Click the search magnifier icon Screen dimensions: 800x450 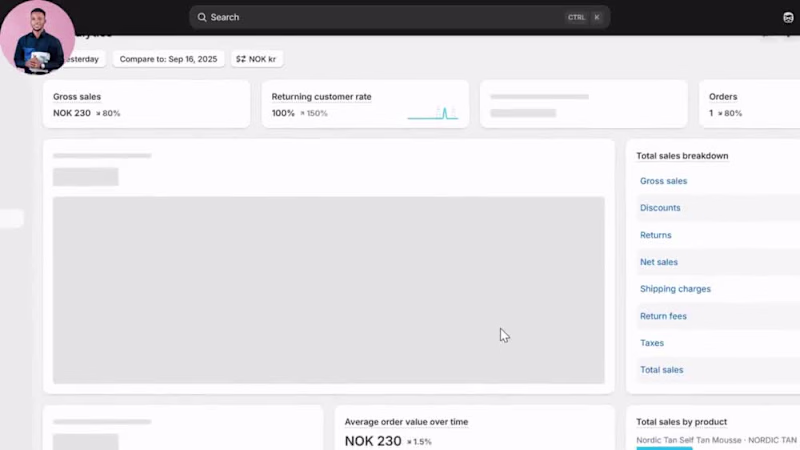[x=202, y=17]
